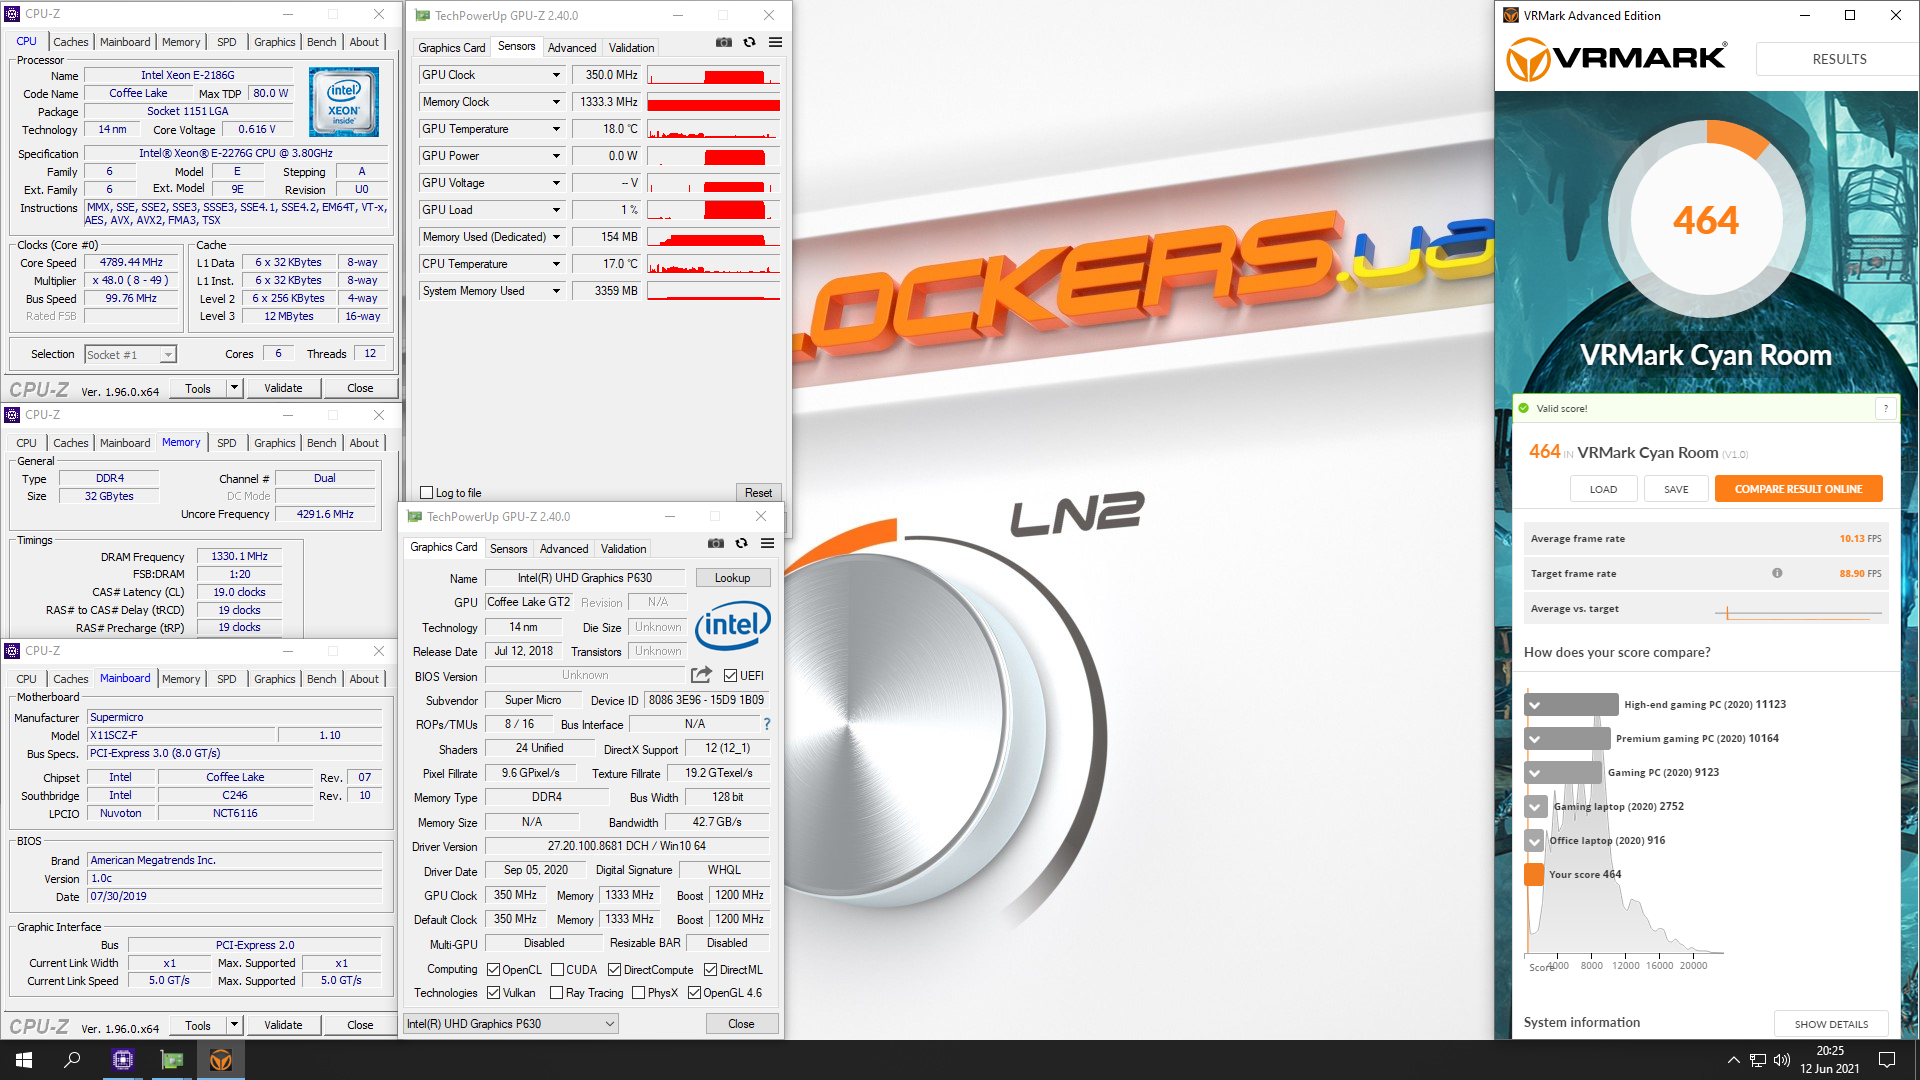The width and height of the screenshot is (1920, 1080).
Task: Open the notification center icon
Action: coord(1887,1060)
